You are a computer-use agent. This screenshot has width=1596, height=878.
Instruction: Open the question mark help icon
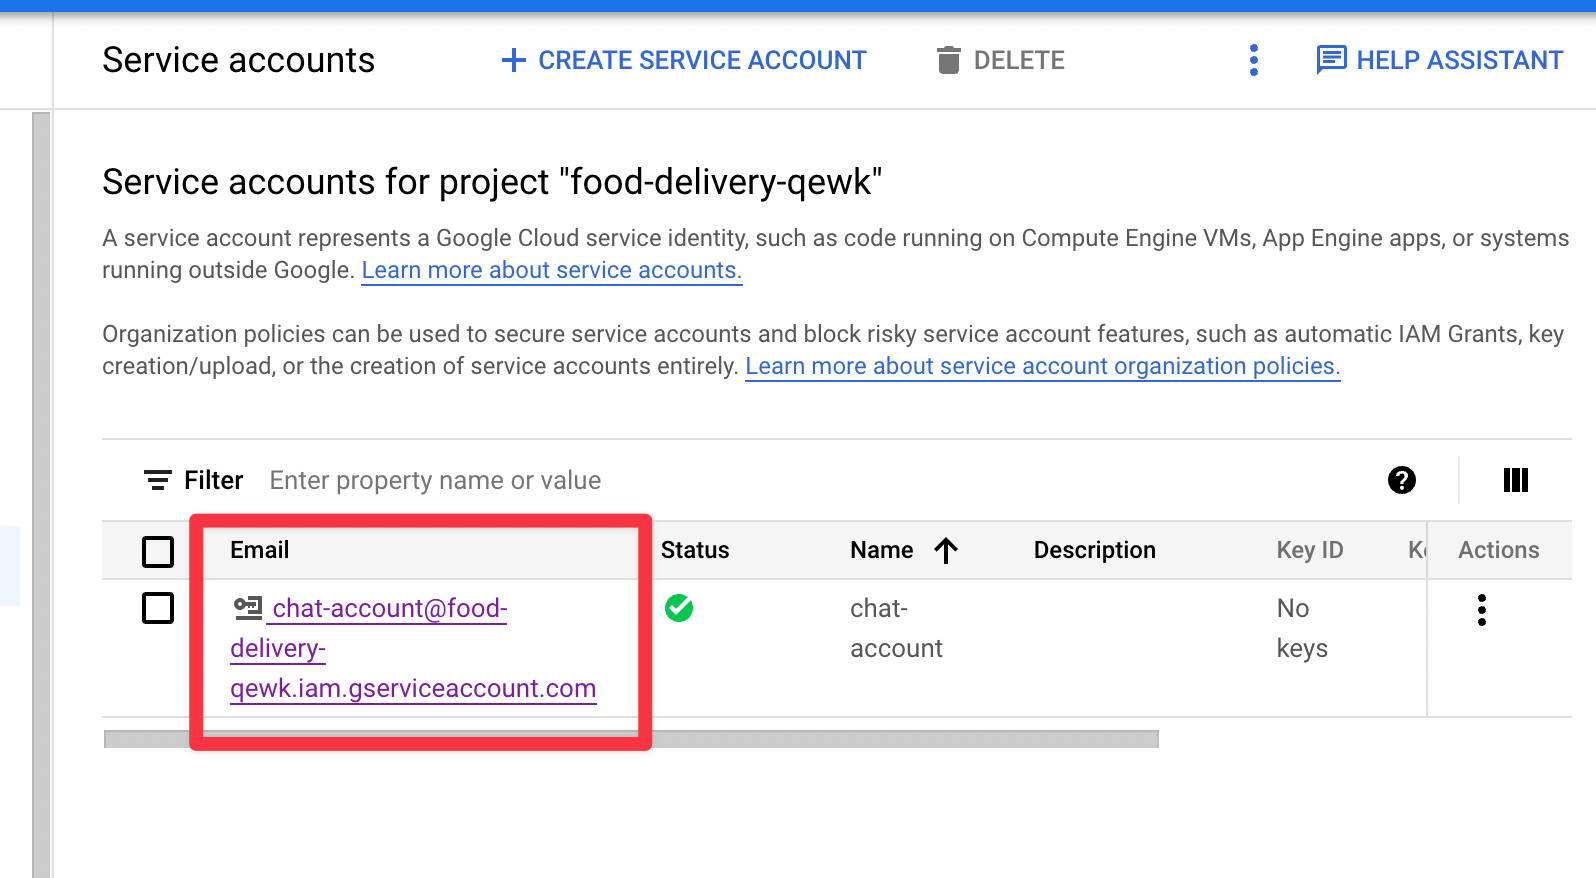click(1402, 480)
